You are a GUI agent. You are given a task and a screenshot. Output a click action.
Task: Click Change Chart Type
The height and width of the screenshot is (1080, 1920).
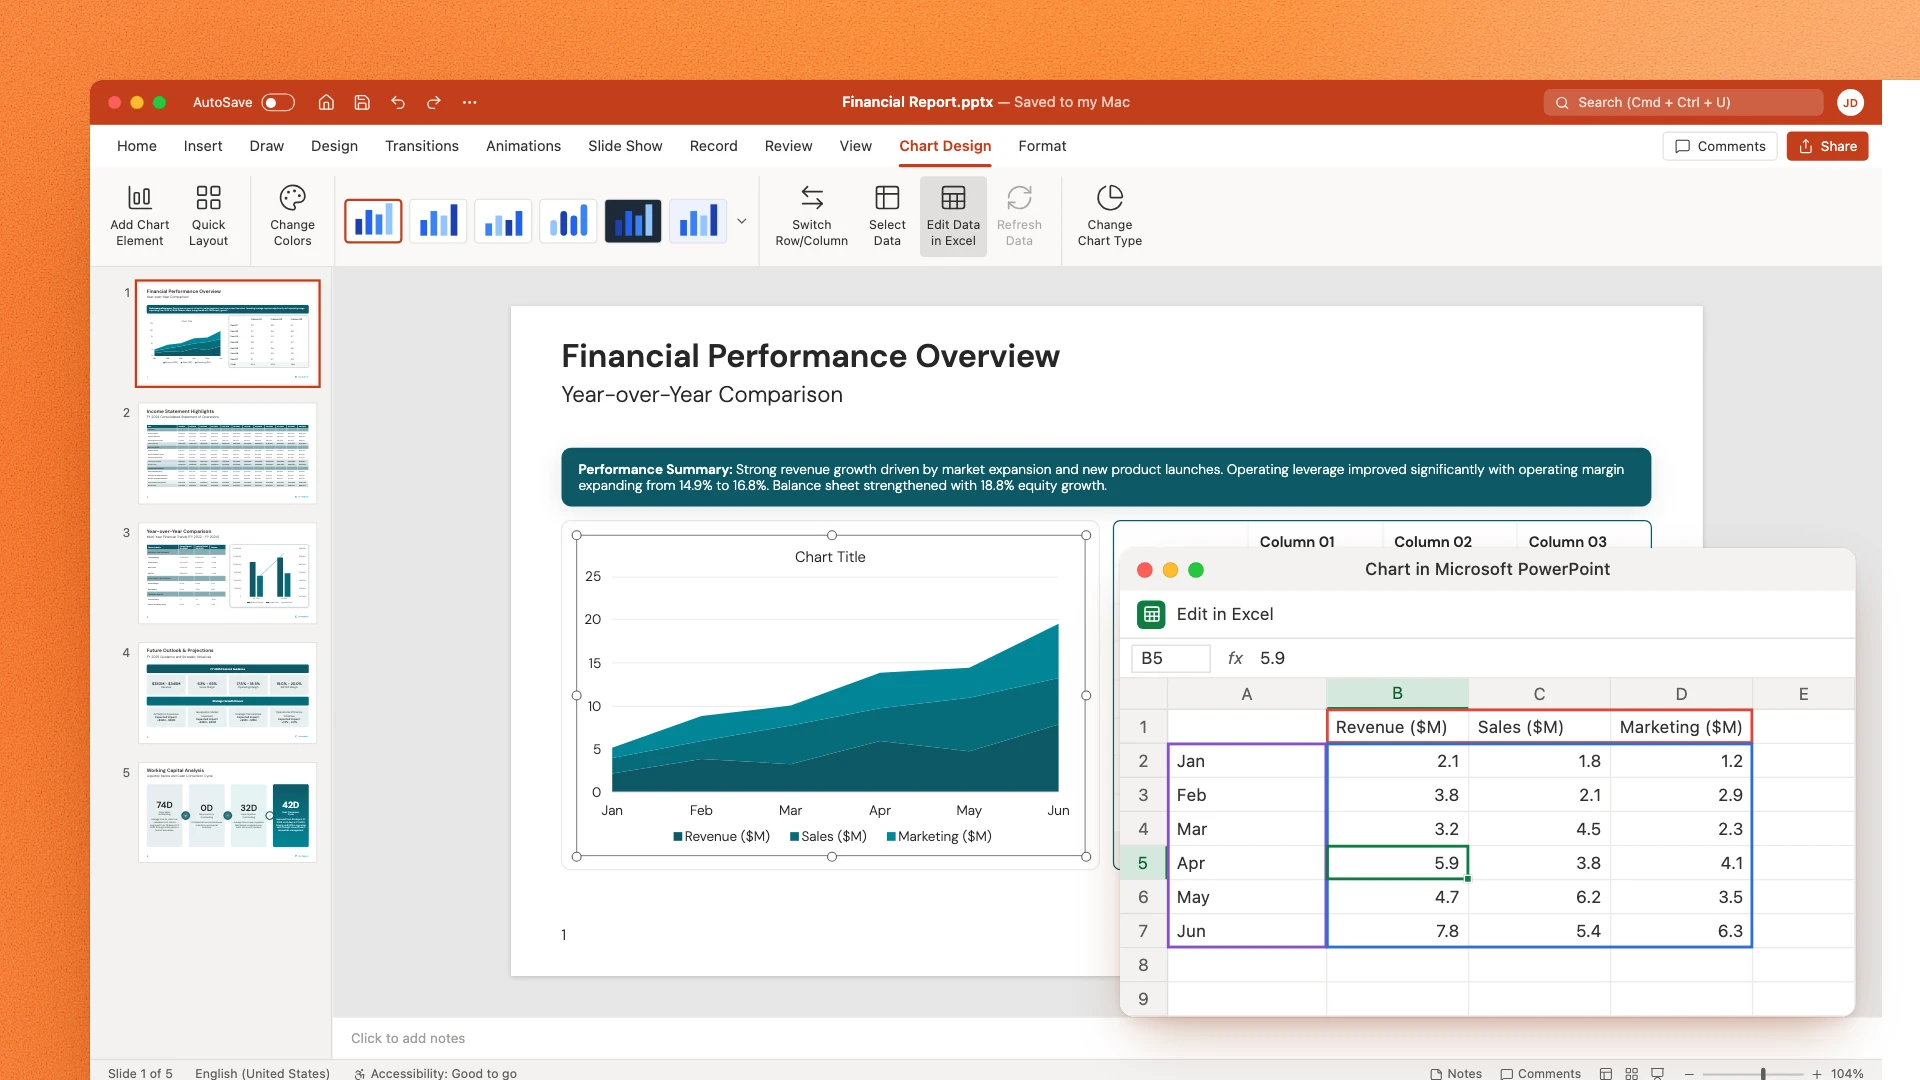coord(1110,216)
